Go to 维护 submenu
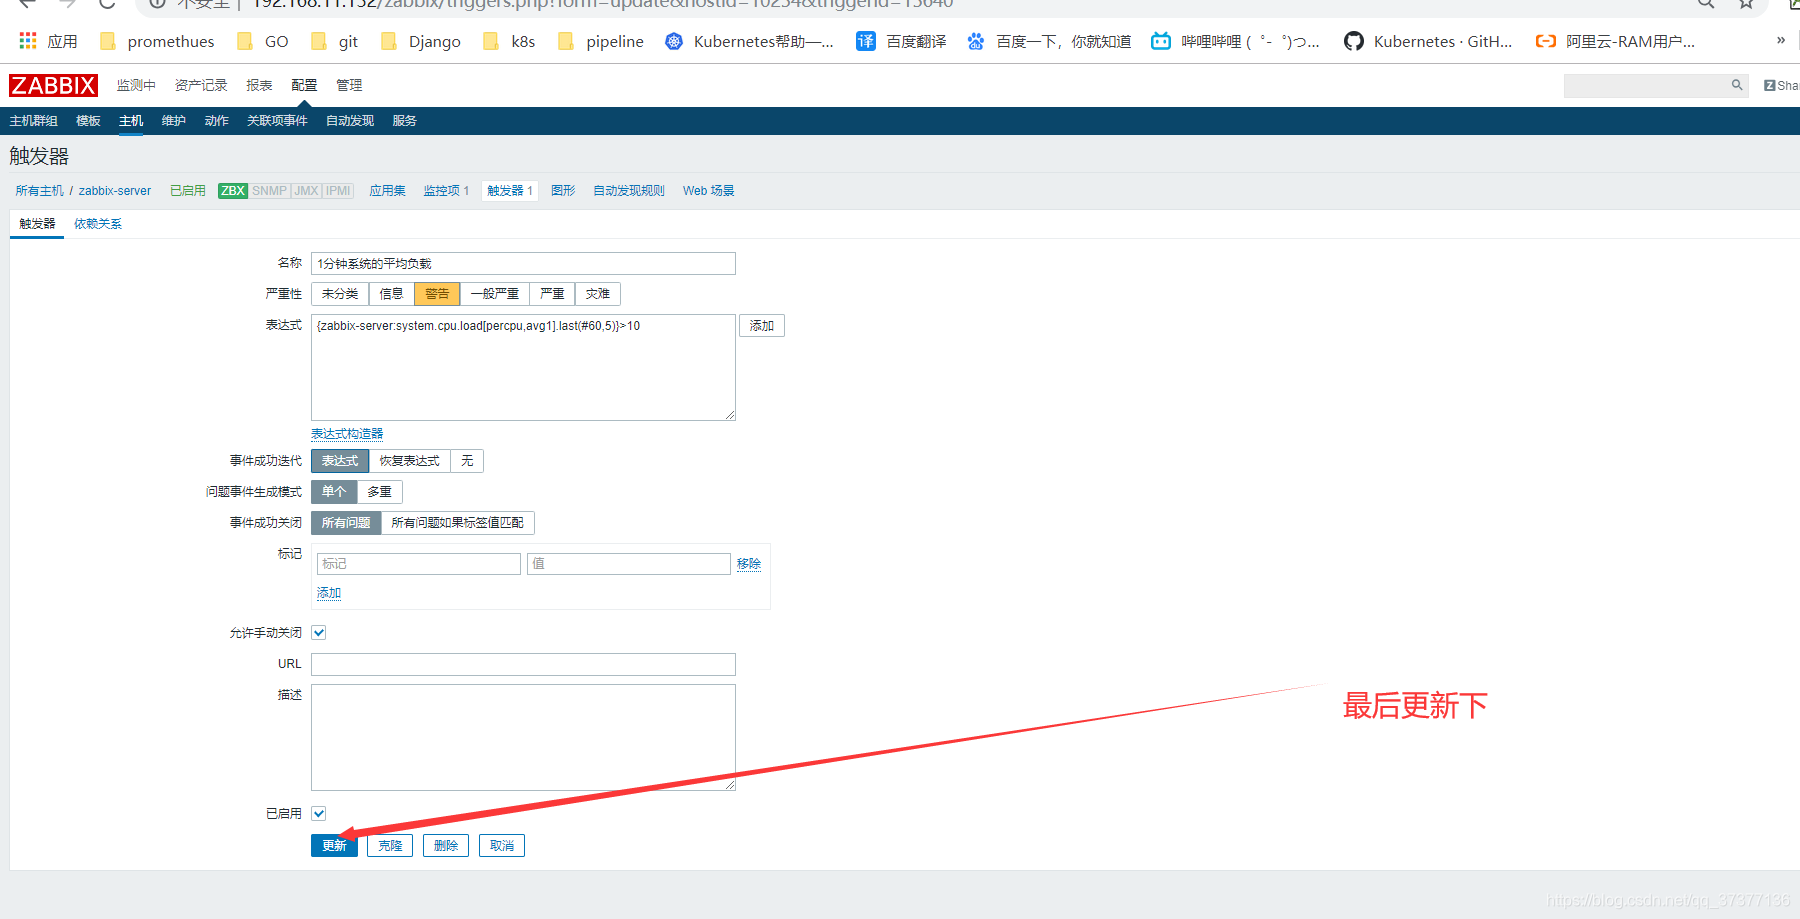Viewport: 1800px width, 919px height. click(174, 121)
